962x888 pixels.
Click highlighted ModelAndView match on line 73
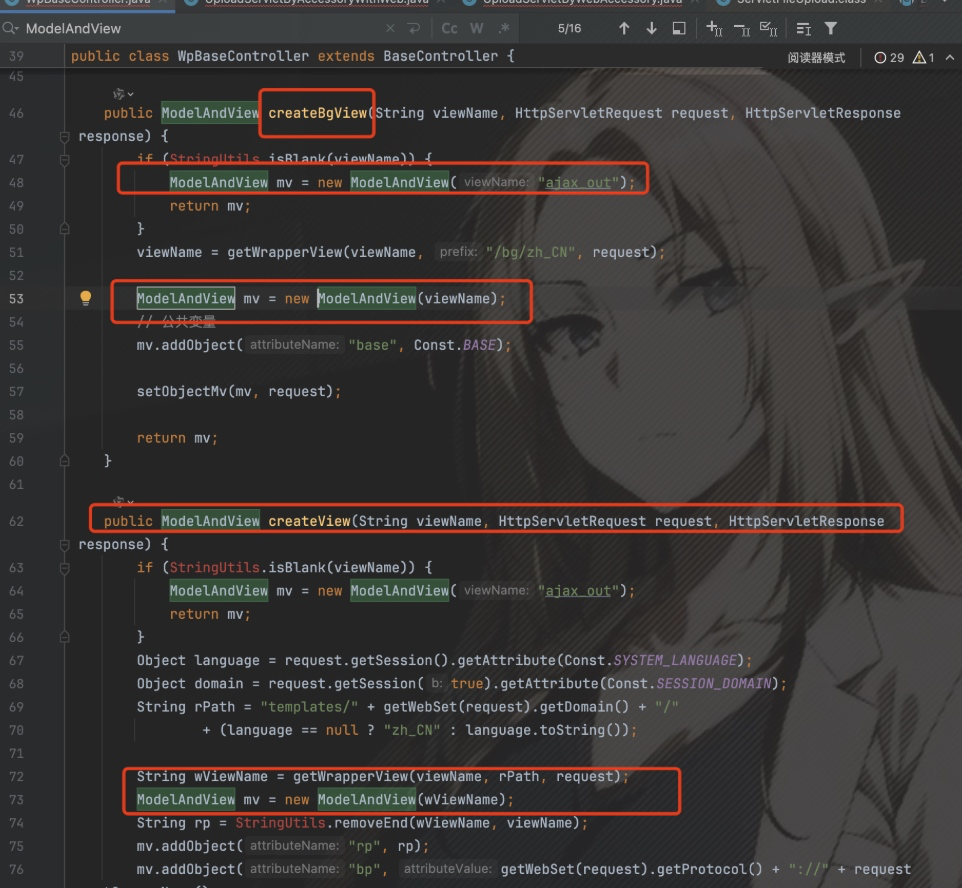[x=366, y=800]
